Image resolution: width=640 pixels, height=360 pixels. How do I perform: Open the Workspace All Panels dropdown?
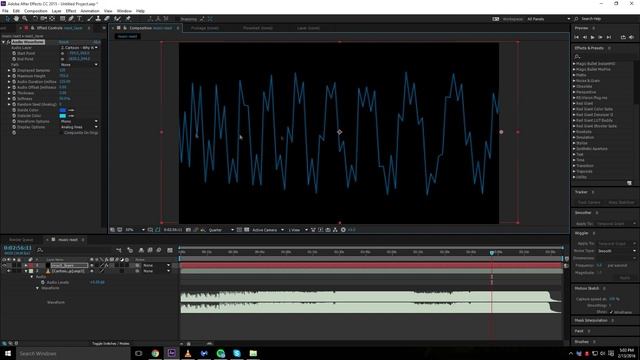(x=549, y=19)
